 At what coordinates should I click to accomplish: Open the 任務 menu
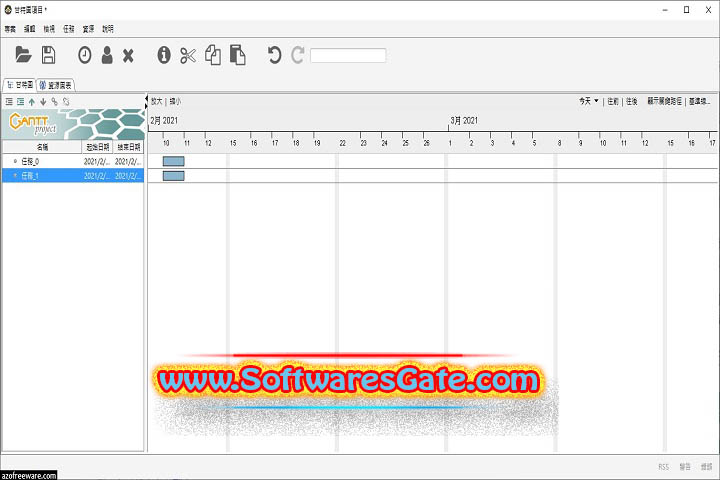click(69, 29)
